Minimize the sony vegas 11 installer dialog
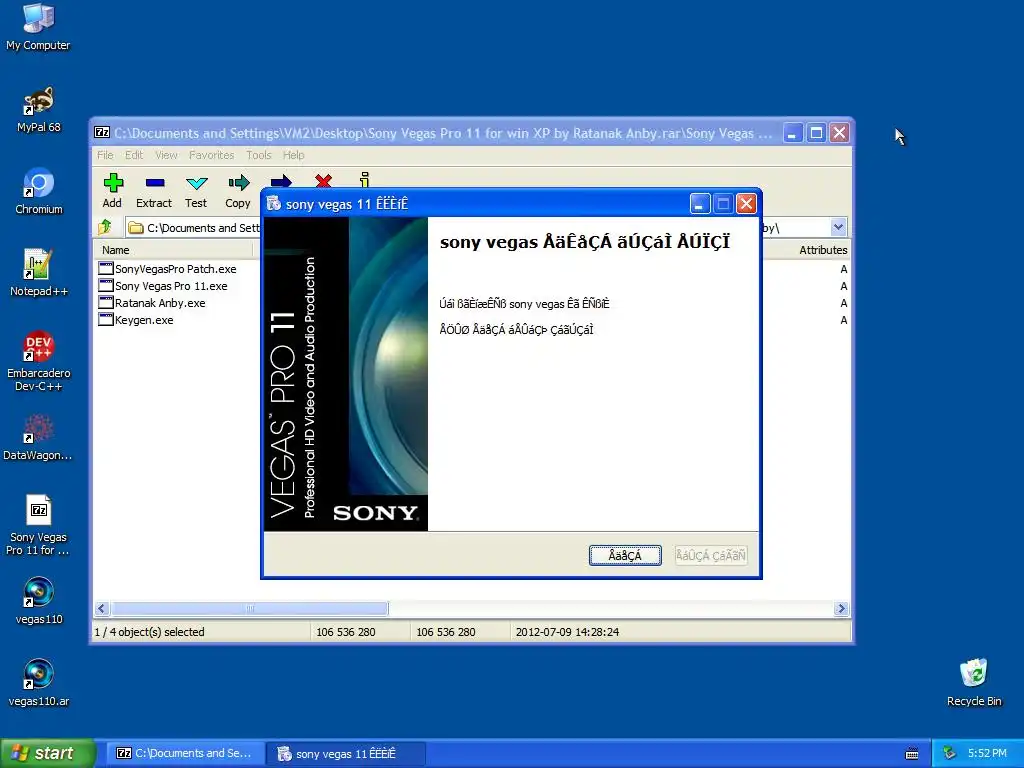Screen dimensions: 1024x768 (x=699, y=204)
